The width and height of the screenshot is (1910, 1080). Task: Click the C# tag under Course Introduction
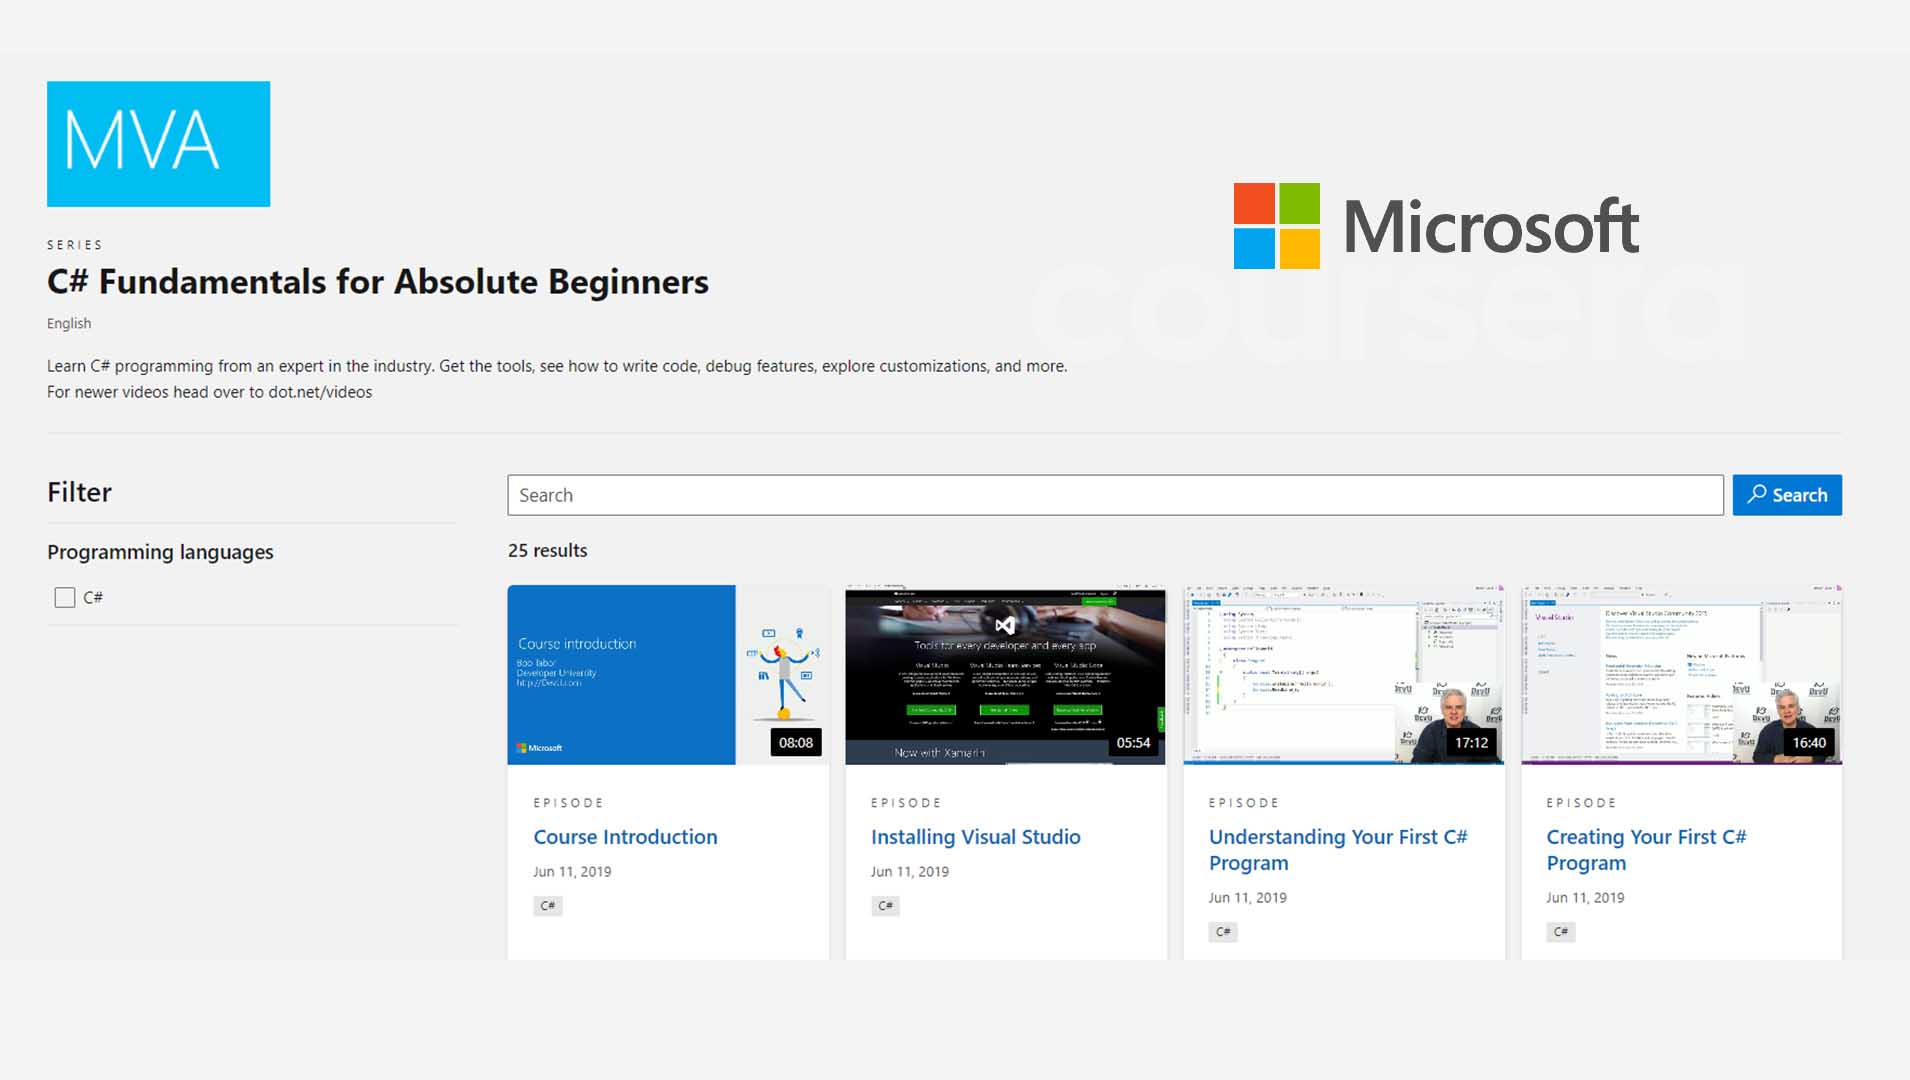click(547, 905)
